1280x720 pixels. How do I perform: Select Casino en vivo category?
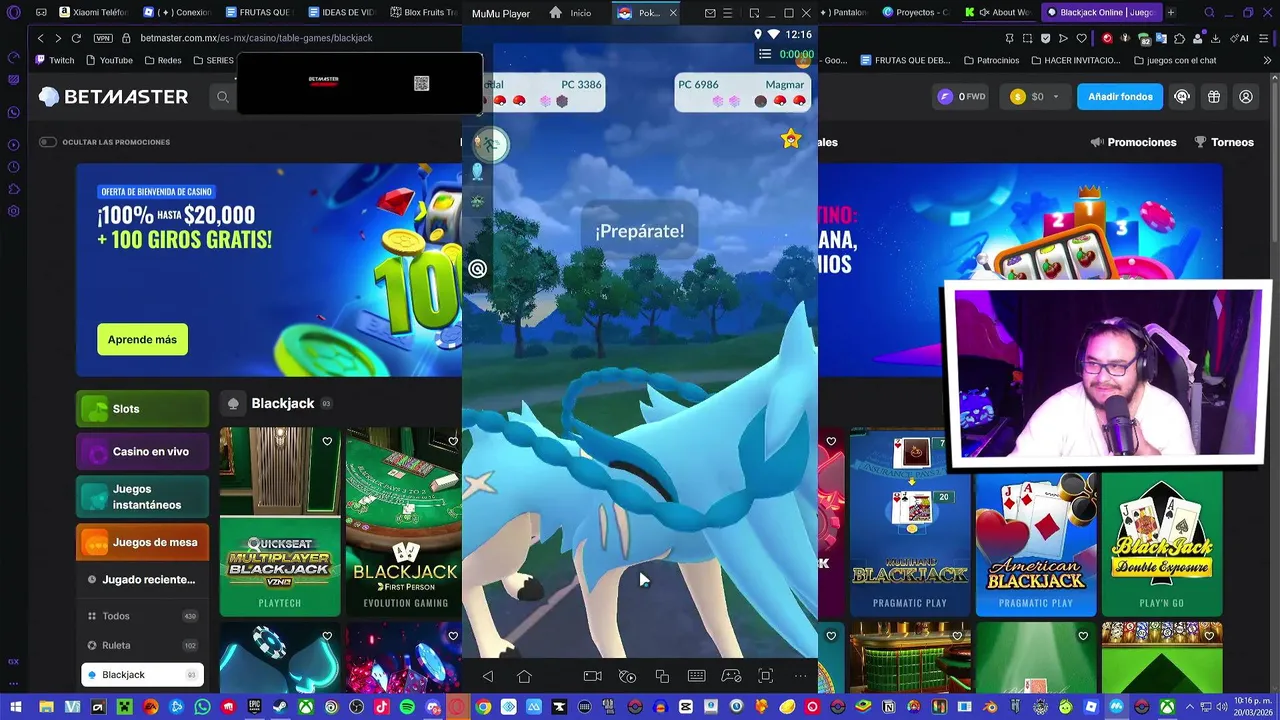tap(142, 452)
